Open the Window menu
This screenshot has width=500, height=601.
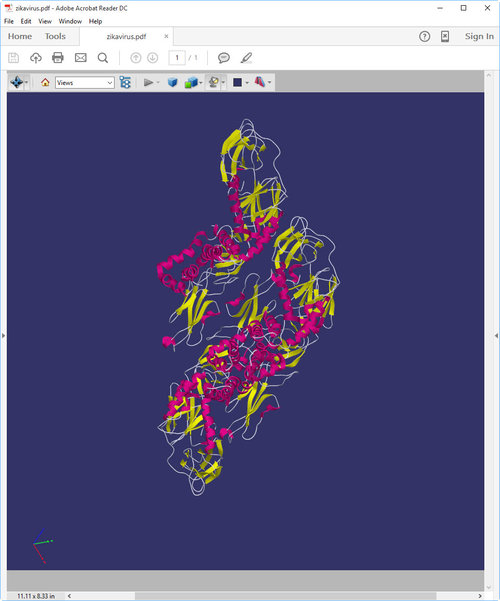(x=70, y=21)
